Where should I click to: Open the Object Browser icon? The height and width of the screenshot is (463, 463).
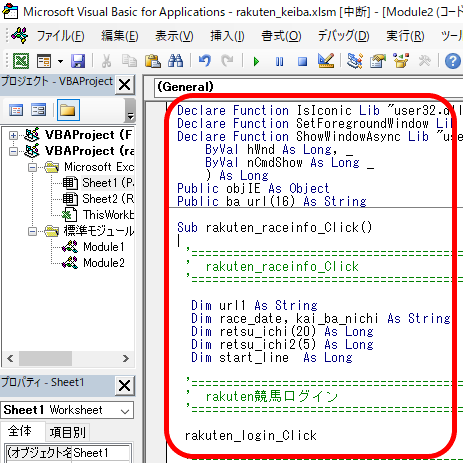tap(401, 61)
